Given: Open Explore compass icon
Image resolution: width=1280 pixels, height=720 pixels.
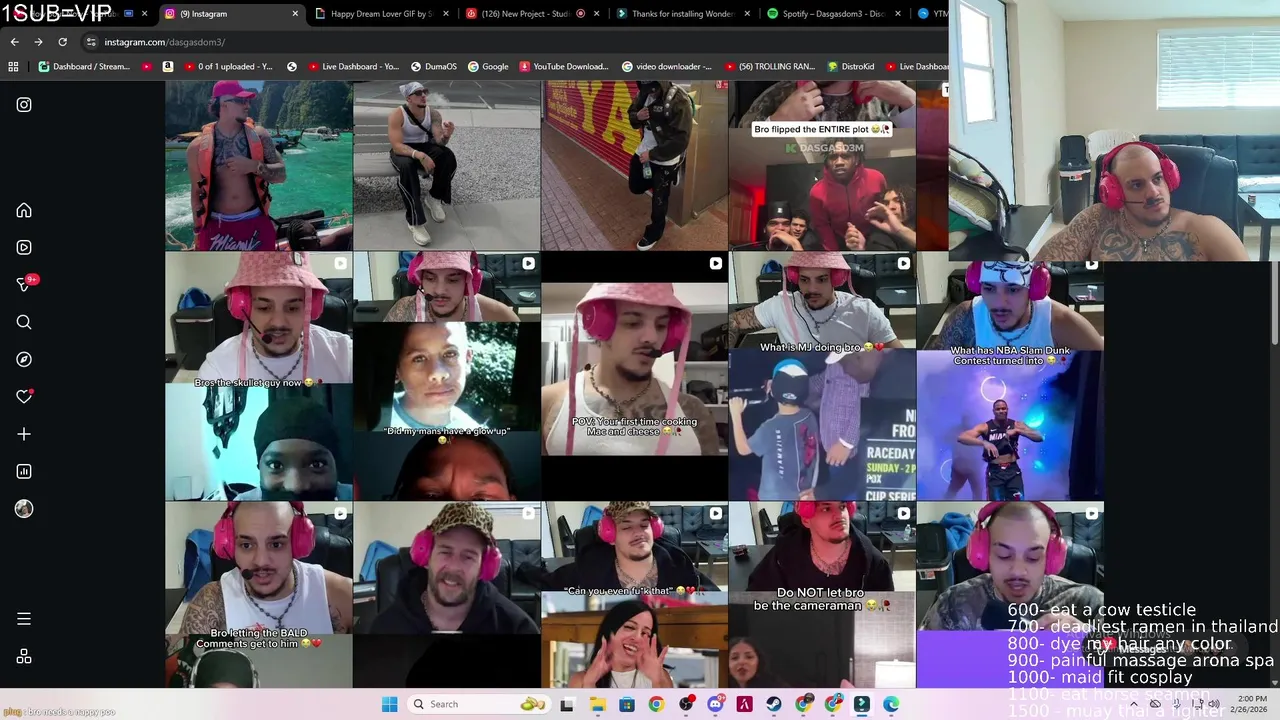Looking at the screenshot, I should click(x=24, y=359).
